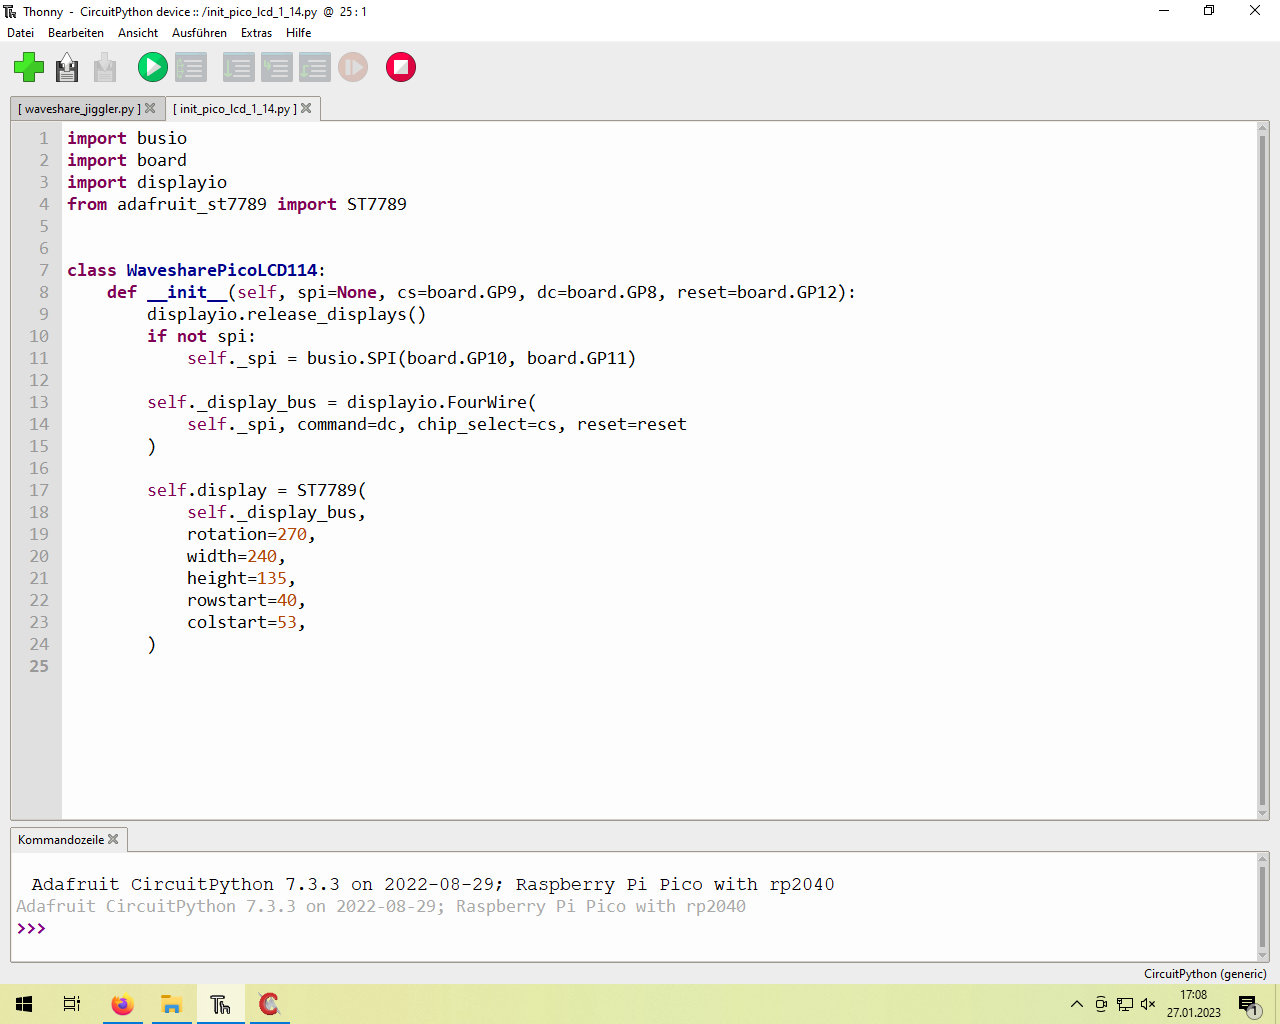
Task: Click the Step over toolbar icon
Action: [238, 68]
